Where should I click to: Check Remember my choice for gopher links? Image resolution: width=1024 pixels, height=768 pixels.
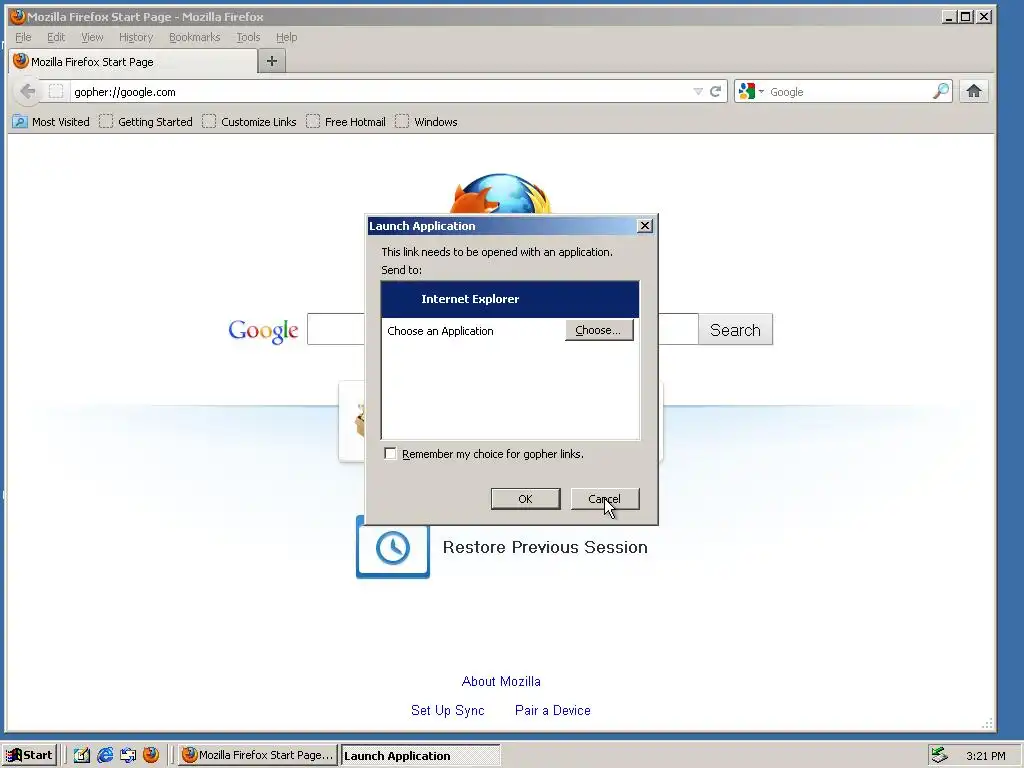(x=391, y=454)
